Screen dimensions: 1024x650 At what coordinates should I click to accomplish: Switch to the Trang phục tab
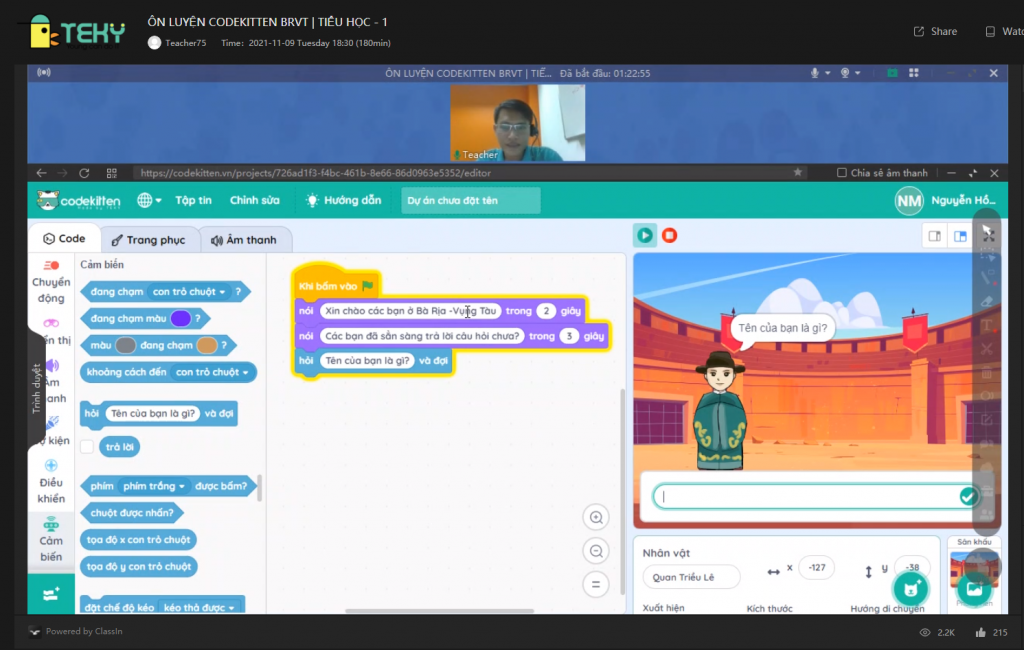coord(147,240)
